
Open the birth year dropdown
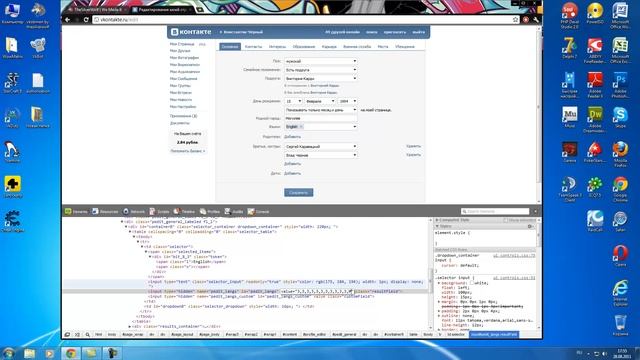click(347, 101)
